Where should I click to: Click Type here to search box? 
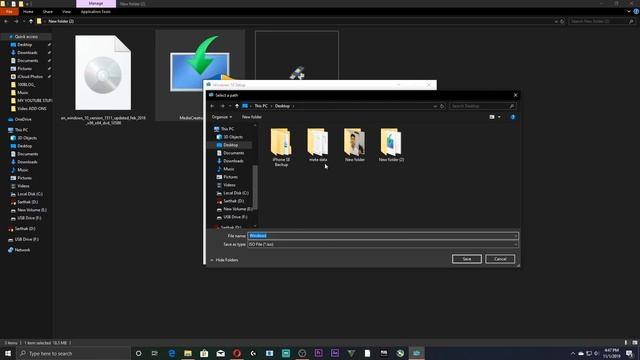pos(73,353)
